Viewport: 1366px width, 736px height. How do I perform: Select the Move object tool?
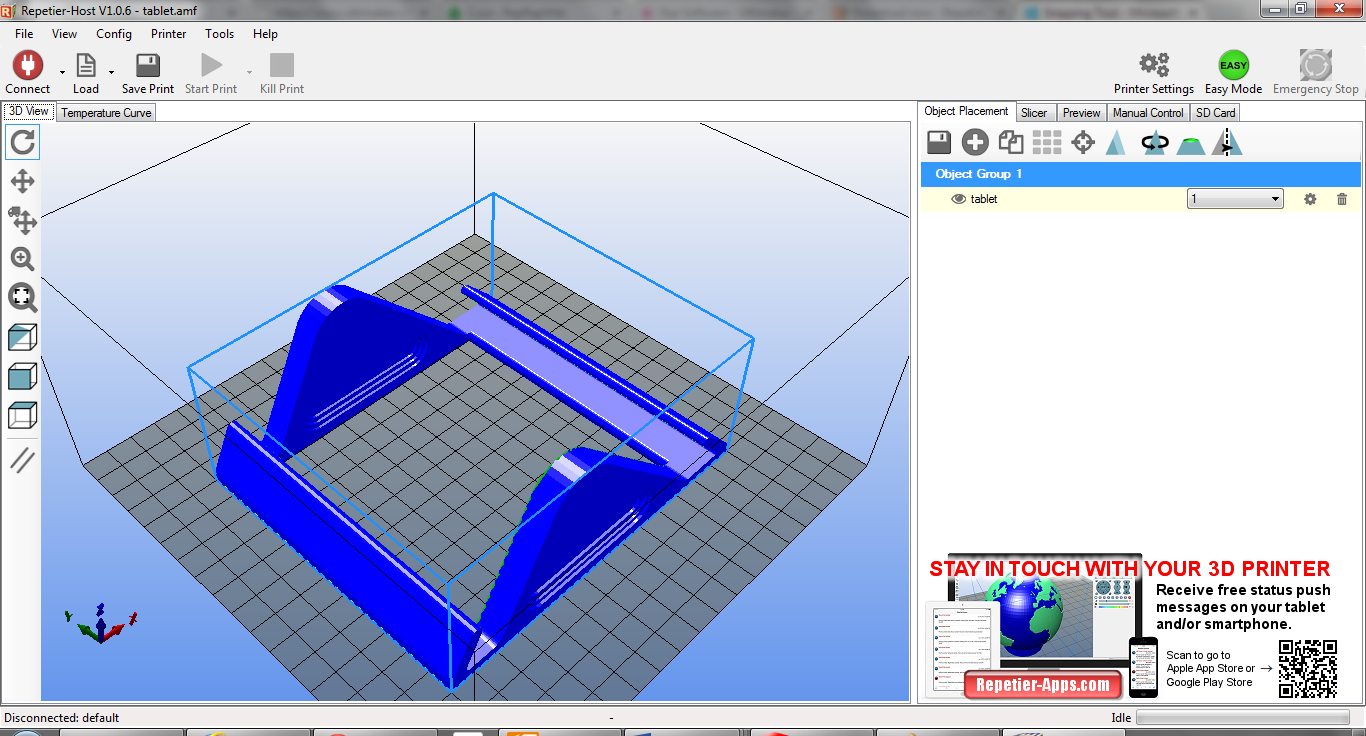22,220
